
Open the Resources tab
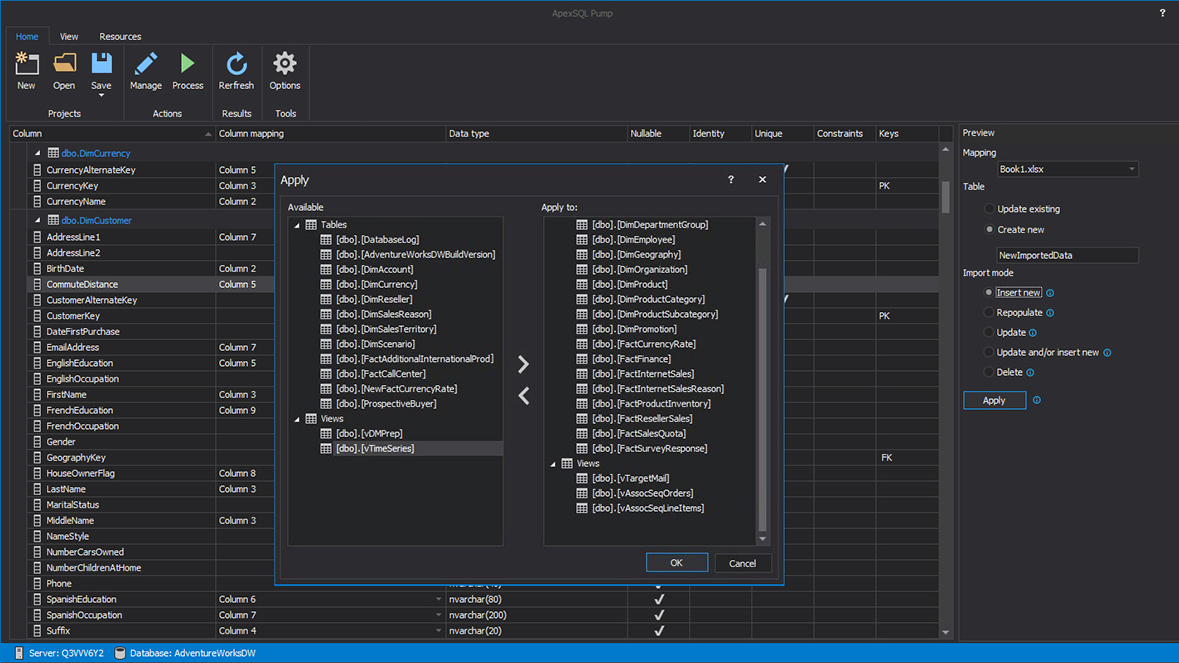[119, 36]
